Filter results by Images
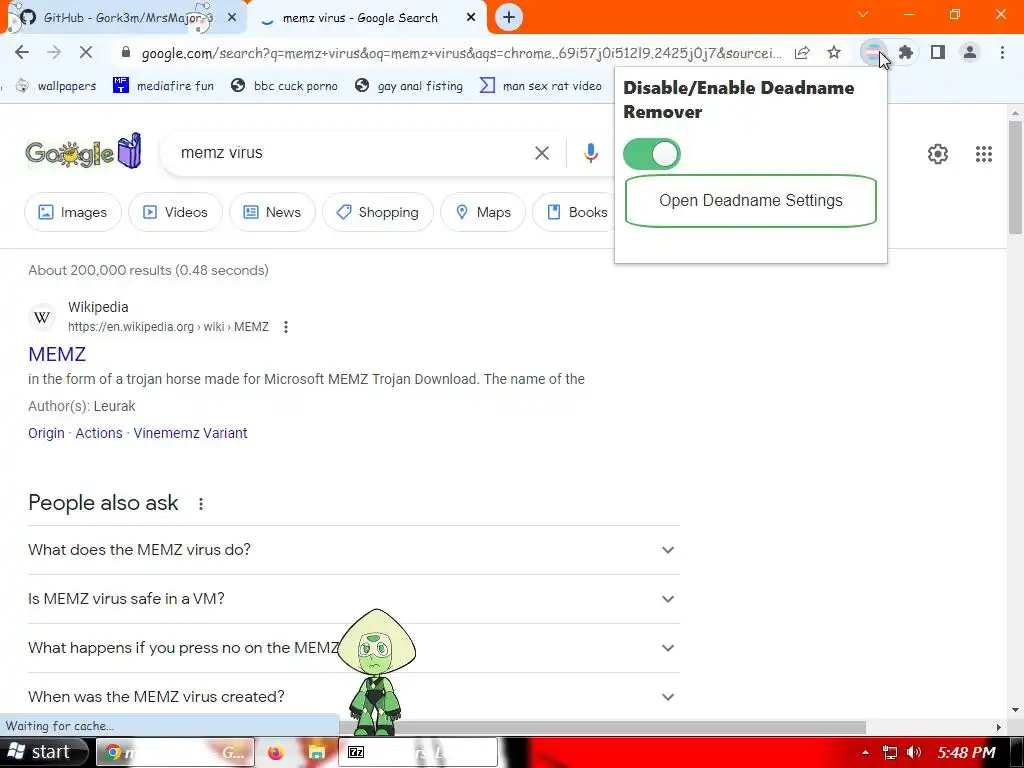The image size is (1024, 768). 72,212
